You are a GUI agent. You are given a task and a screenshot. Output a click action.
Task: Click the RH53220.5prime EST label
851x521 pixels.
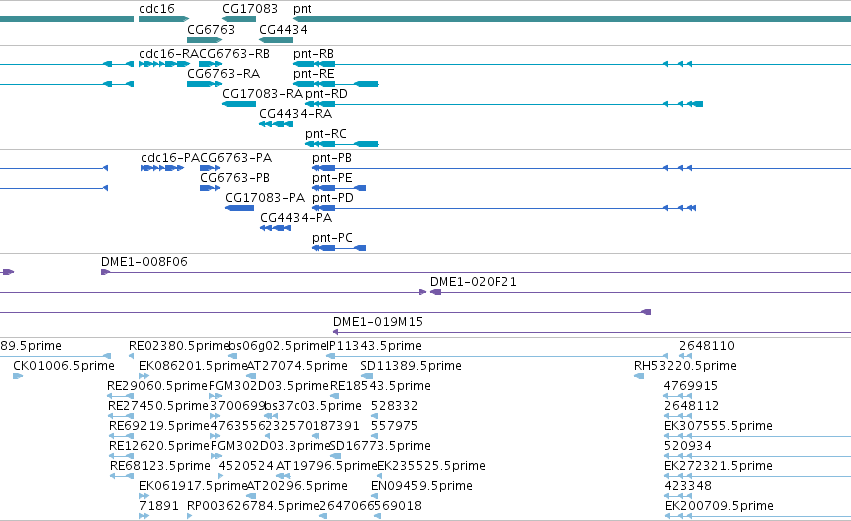(x=685, y=366)
